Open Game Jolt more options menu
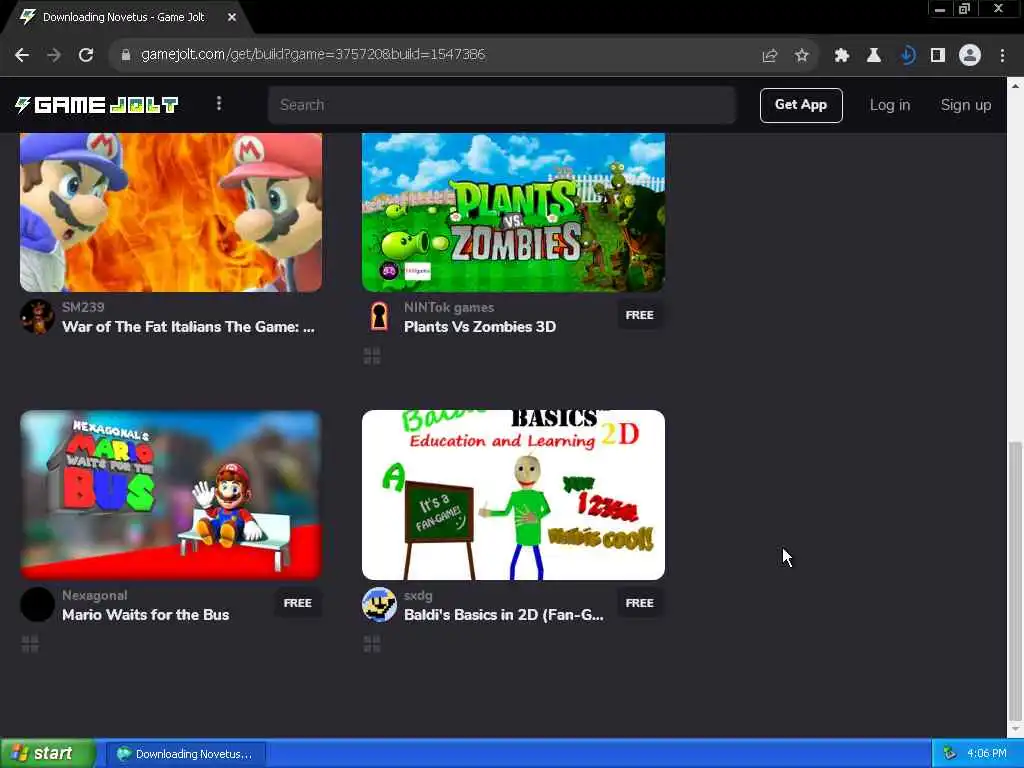 [x=219, y=104]
